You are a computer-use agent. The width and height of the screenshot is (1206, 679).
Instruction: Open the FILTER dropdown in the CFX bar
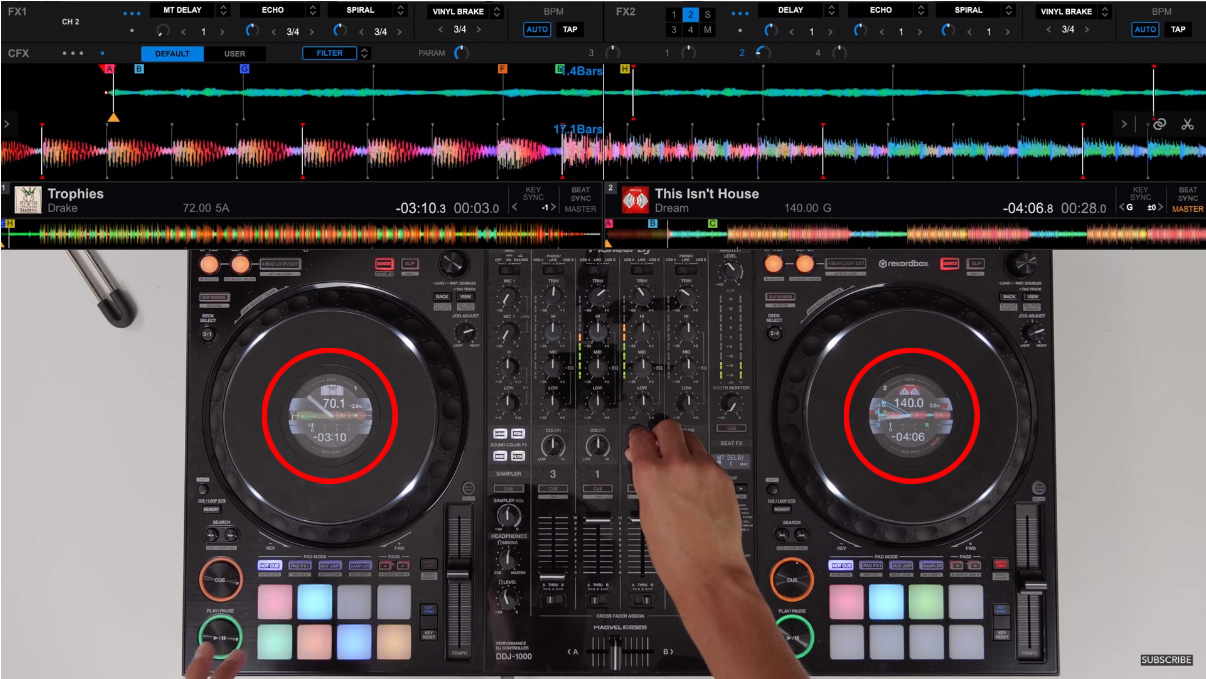(331, 51)
